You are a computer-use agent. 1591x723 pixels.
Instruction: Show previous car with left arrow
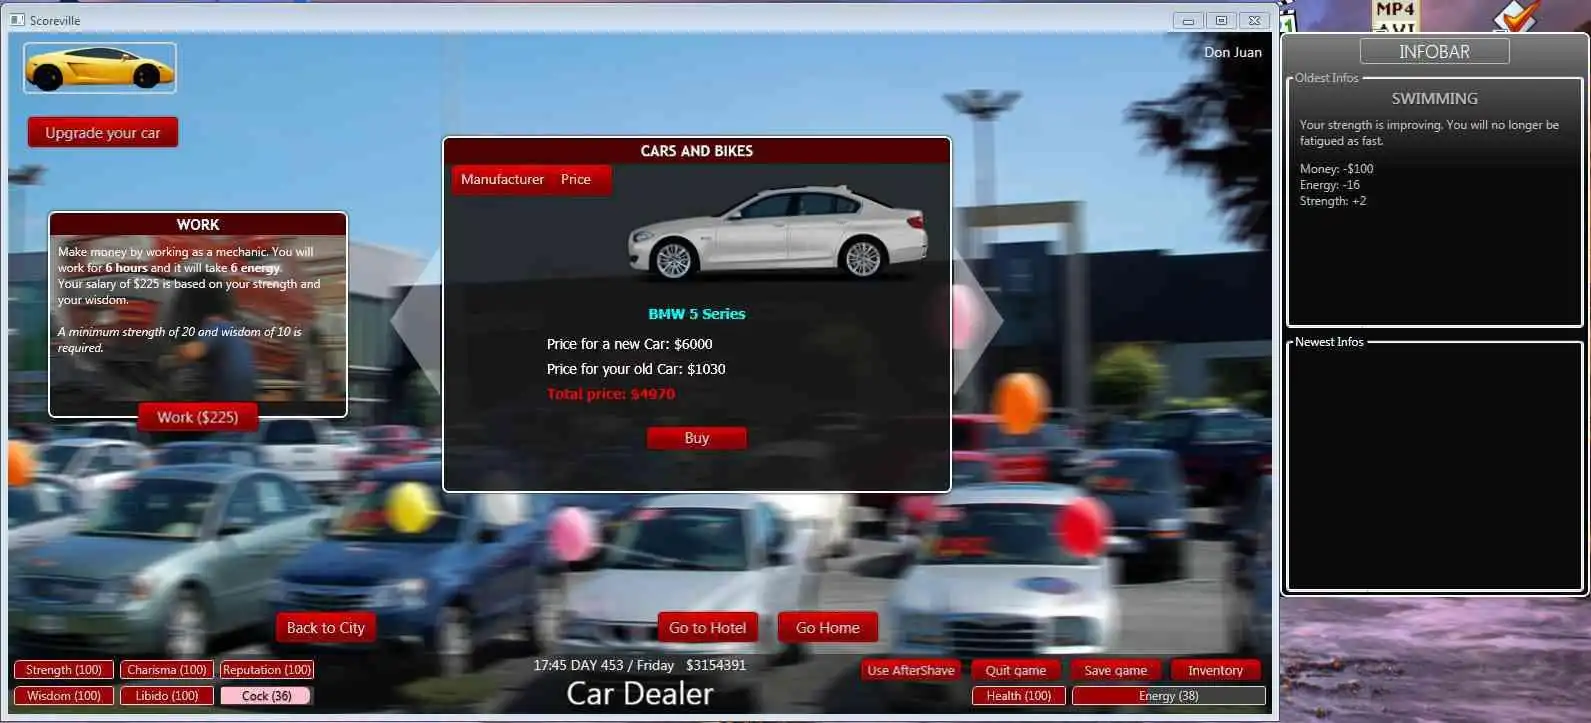coord(416,320)
